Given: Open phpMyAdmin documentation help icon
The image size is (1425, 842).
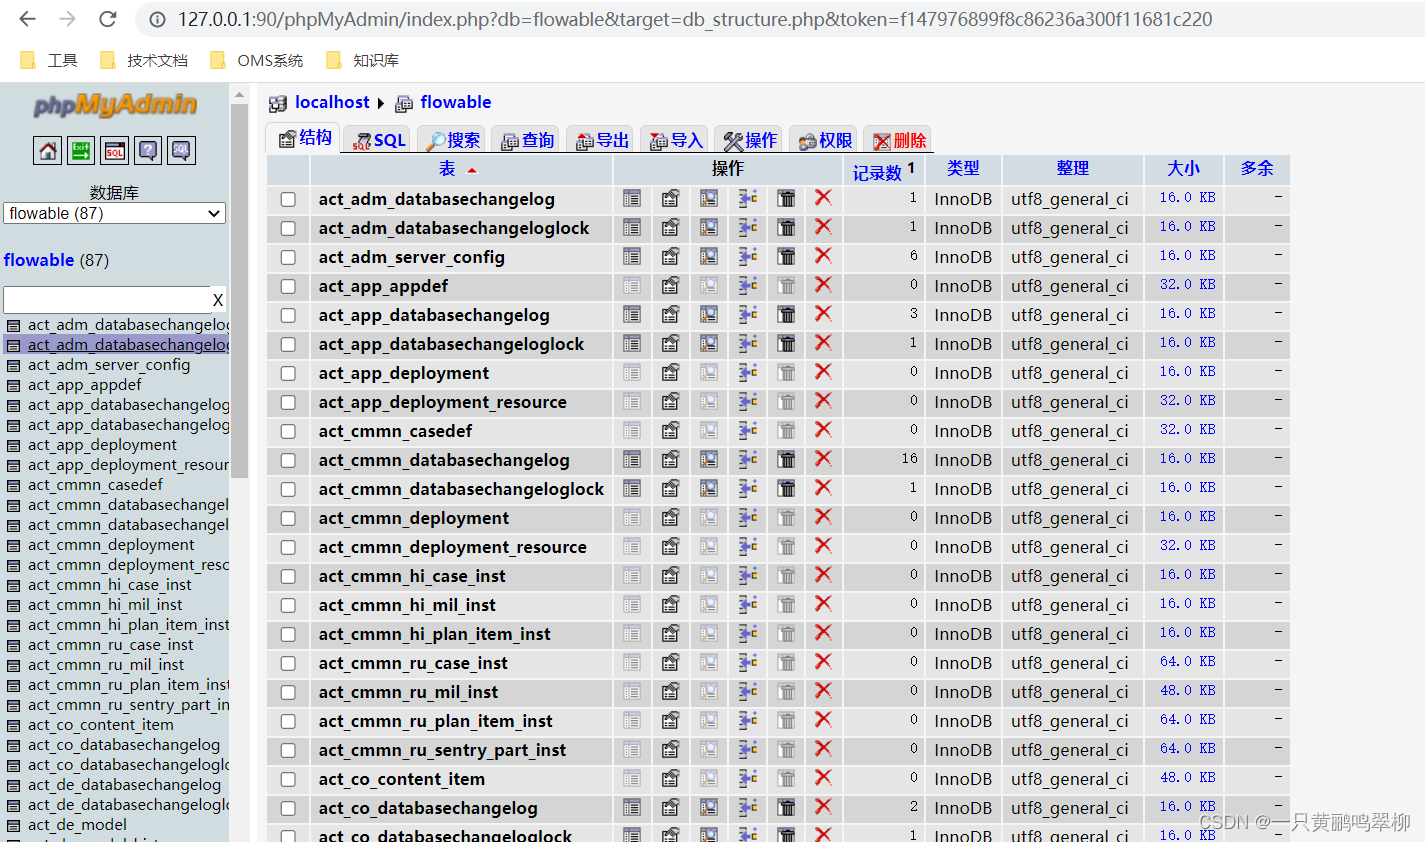Looking at the screenshot, I should pyautogui.click(x=148, y=151).
